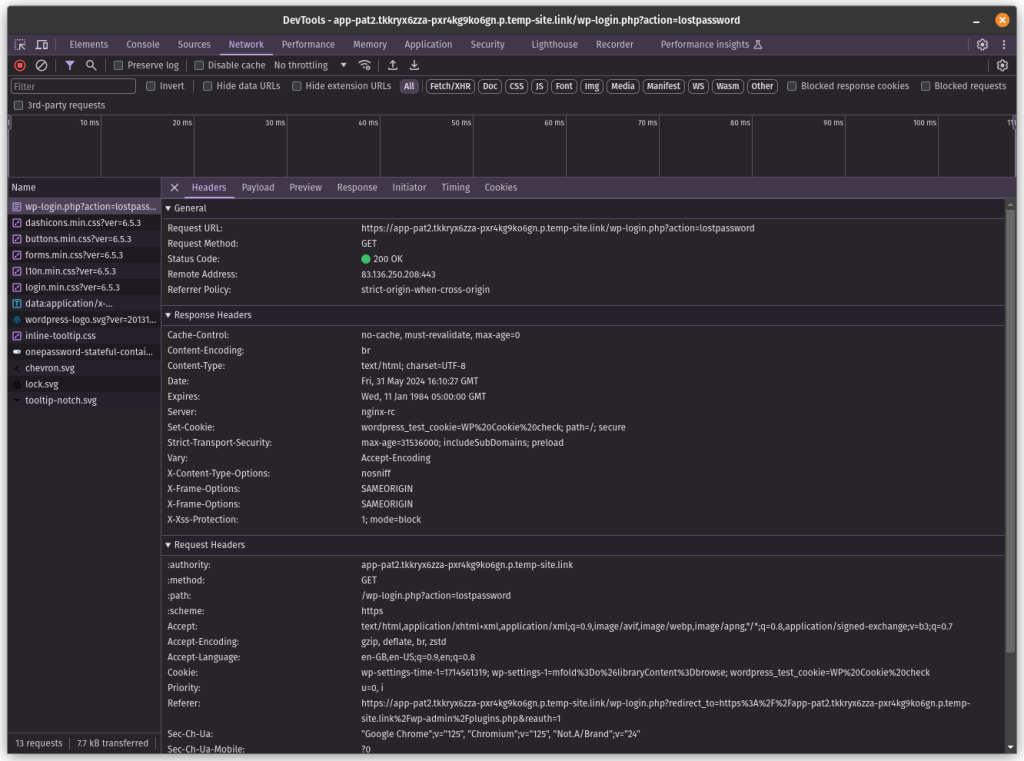The image size is (1024, 761).
Task: Import a HAR file
Action: [391, 64]
